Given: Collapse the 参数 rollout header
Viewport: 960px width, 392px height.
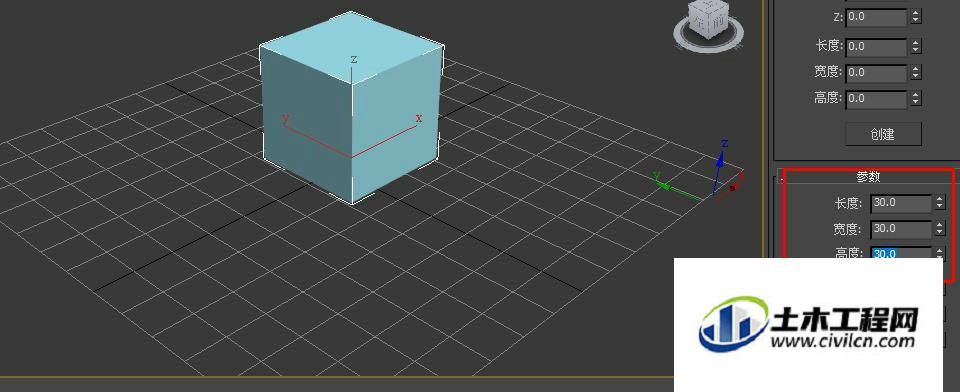Looking at the screenshot, I should coord(868,177).
